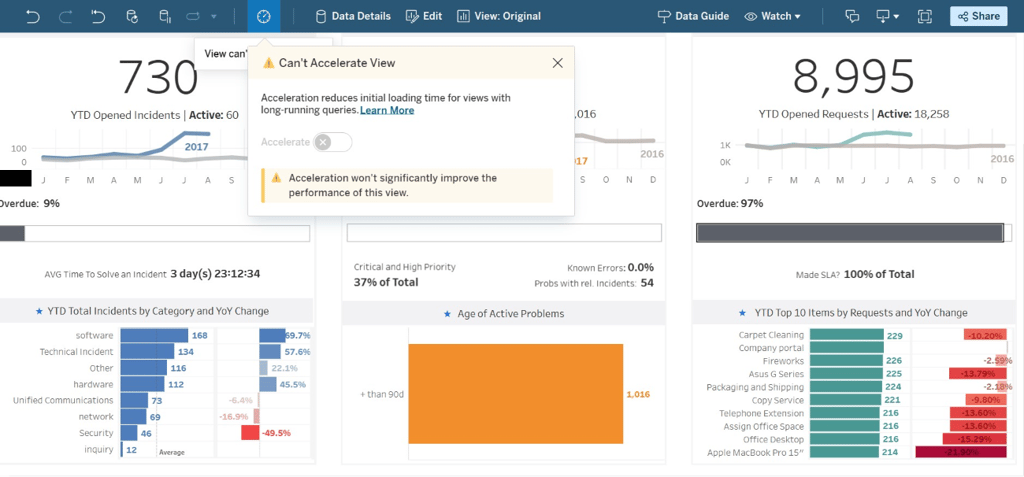The image size is (1024, 477).
Task: Open the replay speed dropdown arrow
Action: [x=214, y=16]
